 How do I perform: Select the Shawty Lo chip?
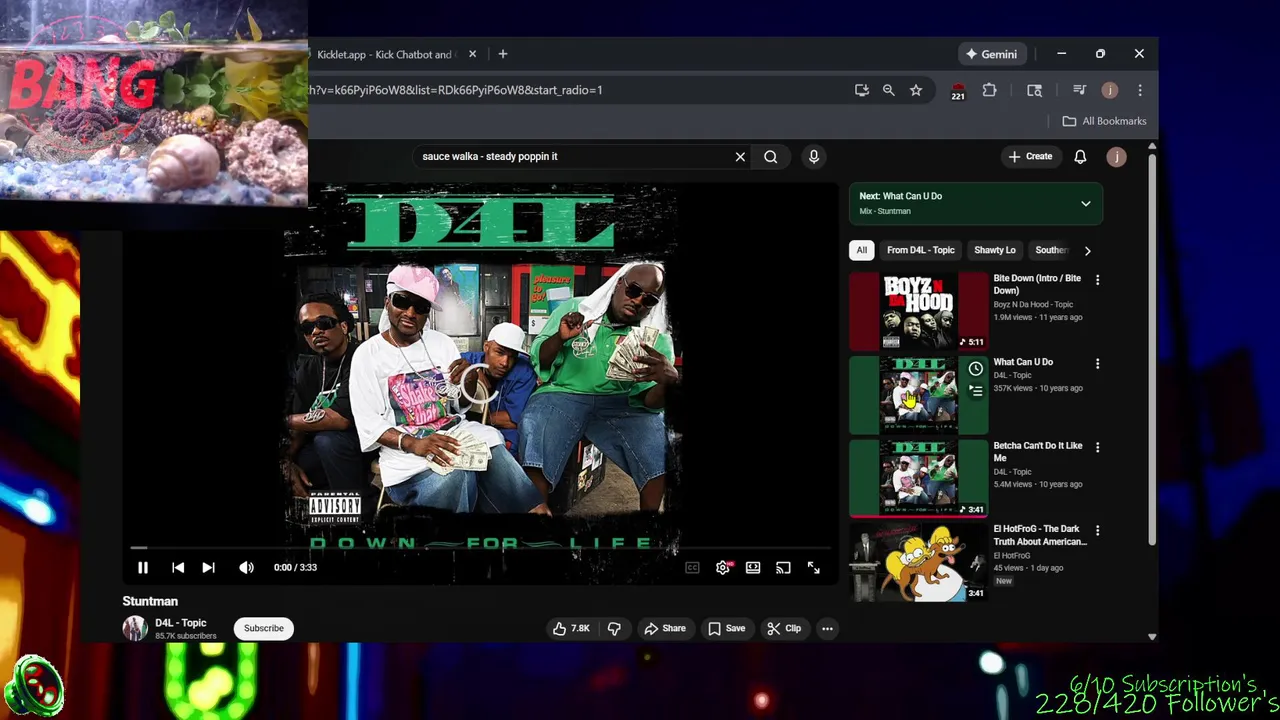(x=995, y=250)
